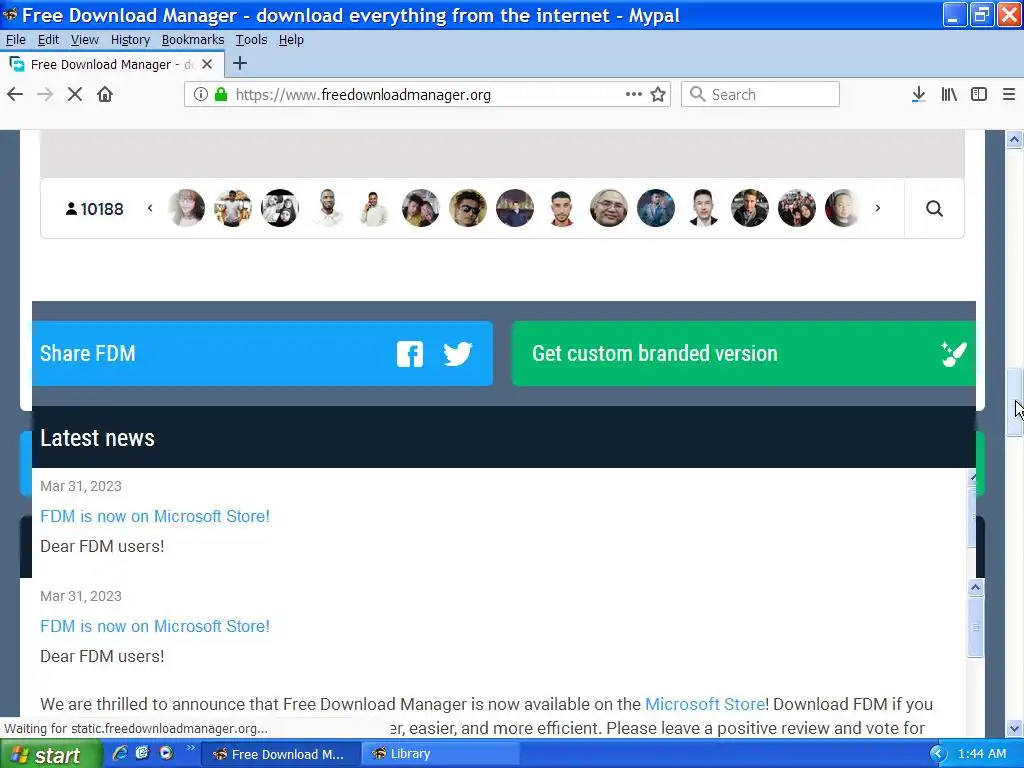This screenshot has height=768, width=1024.
Task: Switch to Library taskbar window
Action: tap(442, 754)
